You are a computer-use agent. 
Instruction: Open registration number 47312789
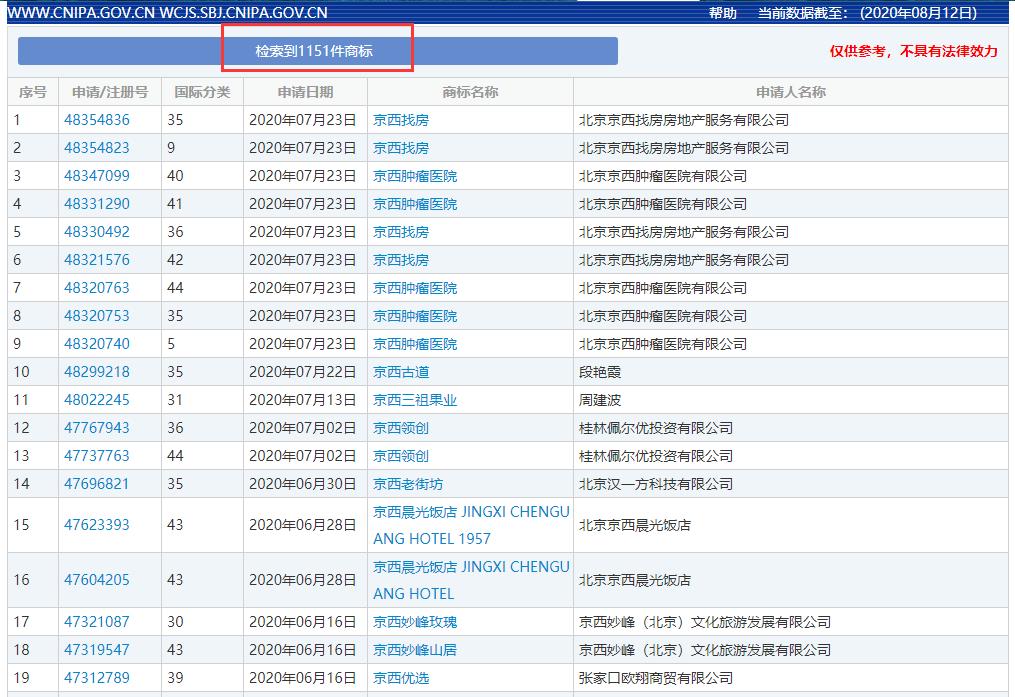[x=96, y=678]
